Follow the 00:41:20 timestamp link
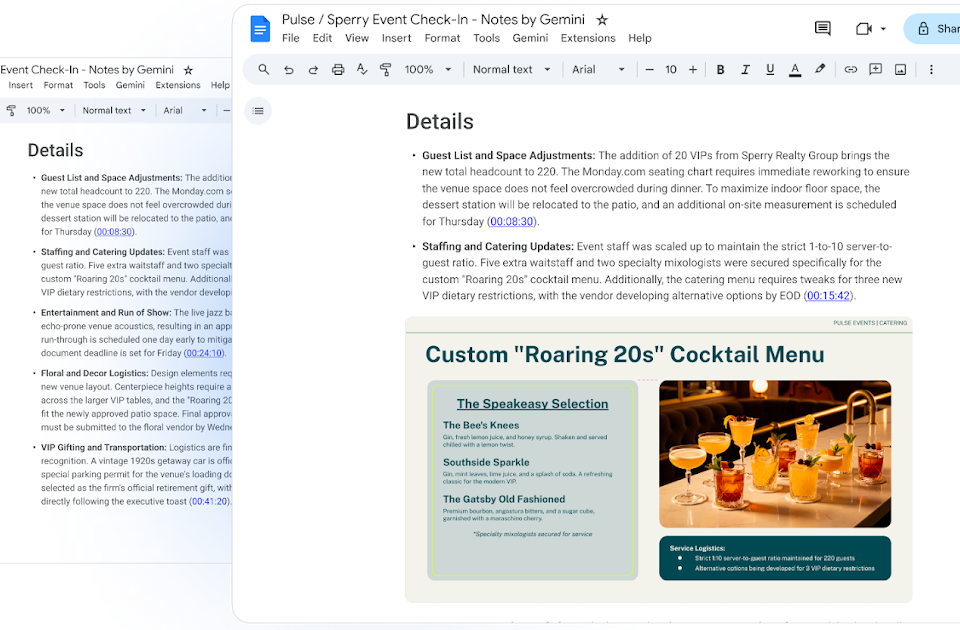 click(x=209, y=501)
